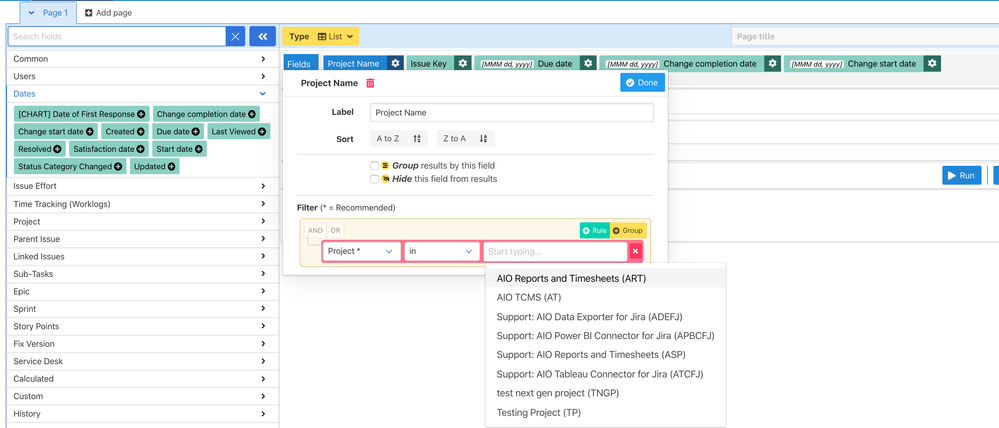This screenshot has height=428, width=999.
Task: Toggle Group results by this field checkbox
Action: click(375, 166)
